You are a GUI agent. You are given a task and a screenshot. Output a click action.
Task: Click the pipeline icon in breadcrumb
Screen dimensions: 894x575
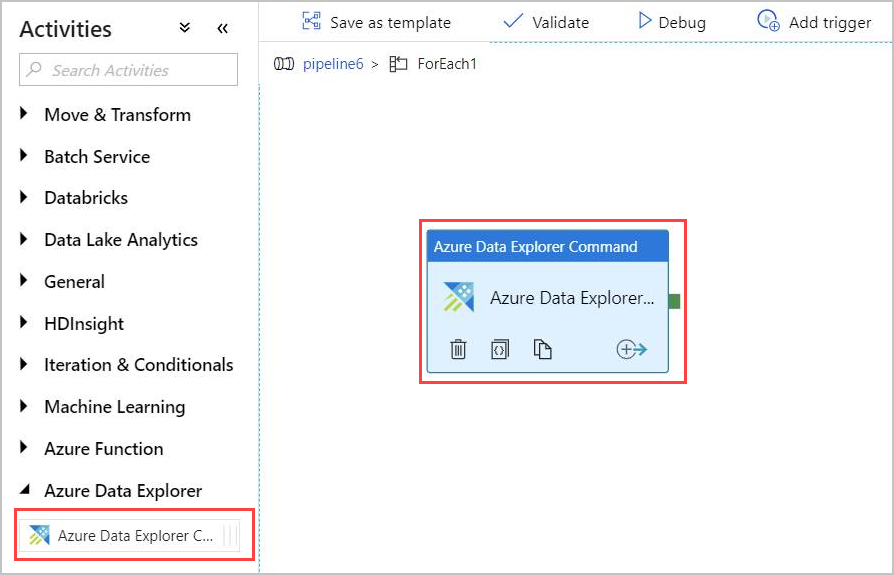(284, 64)
